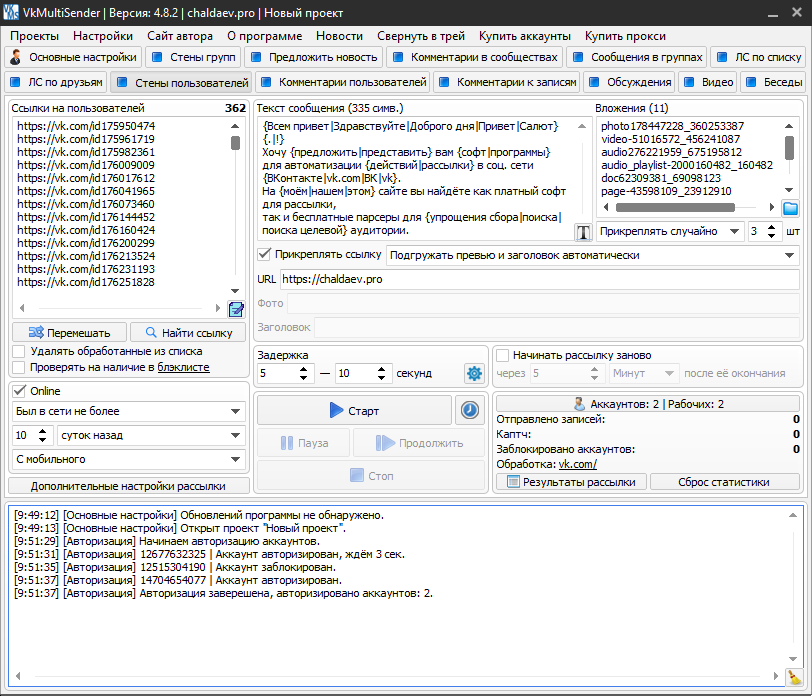Switch to the ЛС по друзьям tab

[56, 82]
